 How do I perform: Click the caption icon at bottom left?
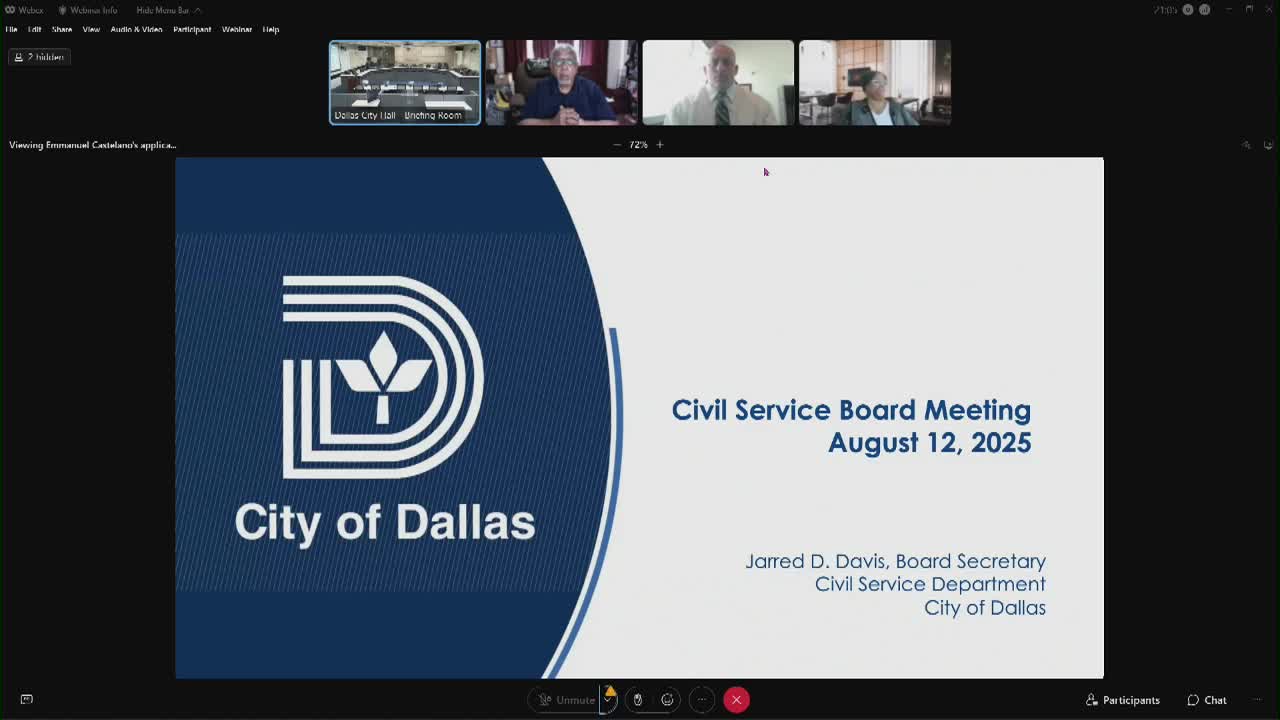(27, 700)
